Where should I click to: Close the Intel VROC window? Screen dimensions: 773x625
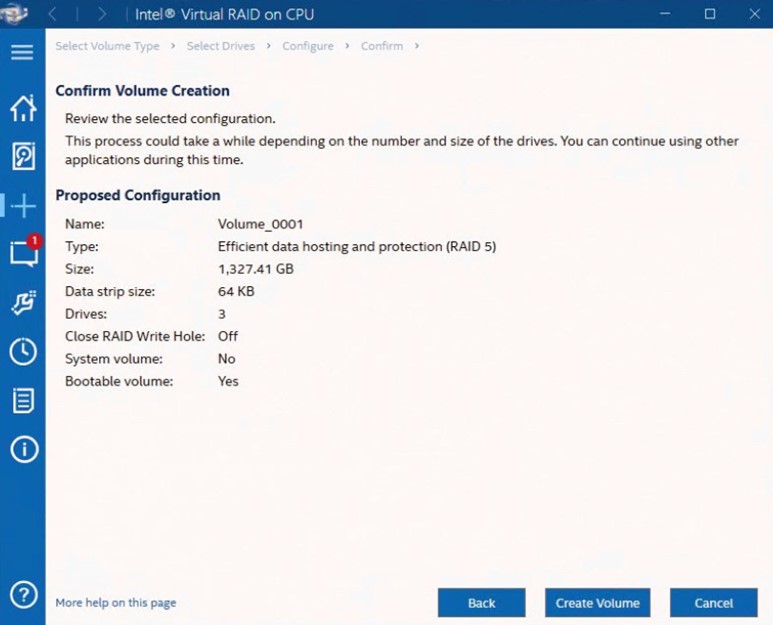click(754, 14)
